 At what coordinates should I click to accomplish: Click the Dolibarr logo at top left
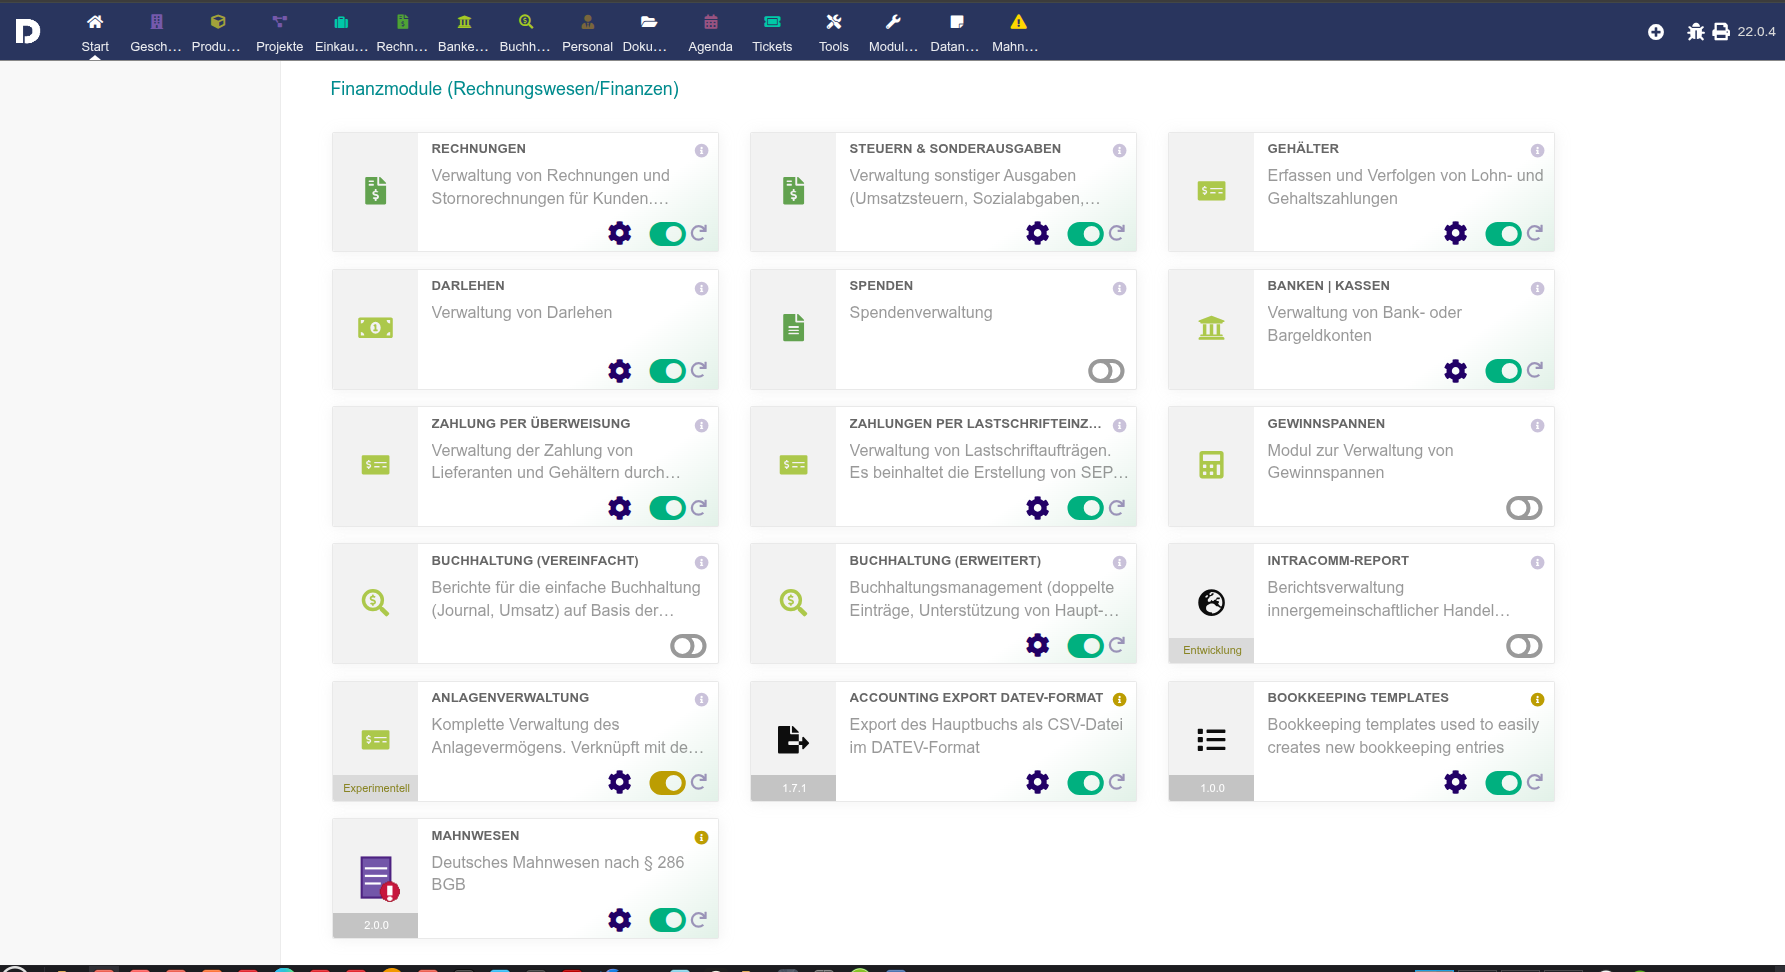28,32
